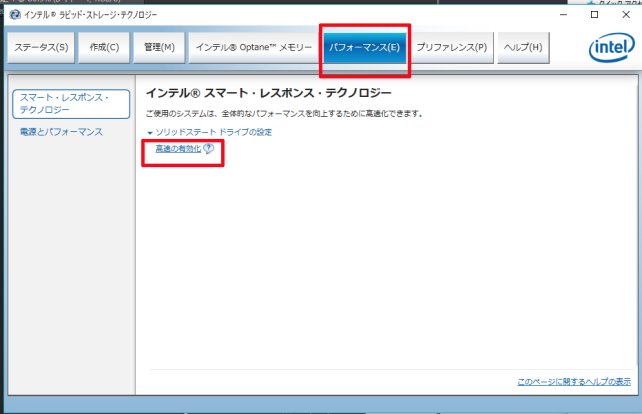Minimize the Rapid Storage window
The width and height of the screenshot is (642, 414).
[x=563, y=15]
